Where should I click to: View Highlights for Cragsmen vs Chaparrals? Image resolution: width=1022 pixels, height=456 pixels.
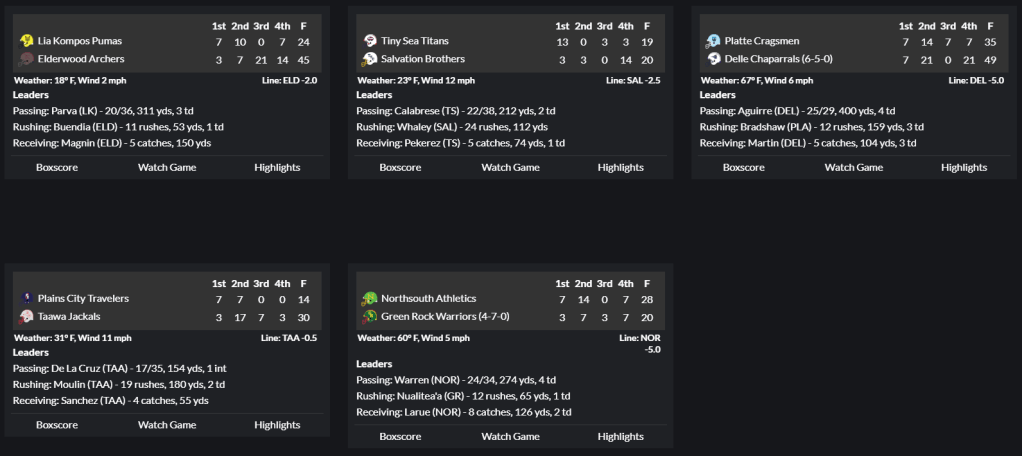pos(964,167)
